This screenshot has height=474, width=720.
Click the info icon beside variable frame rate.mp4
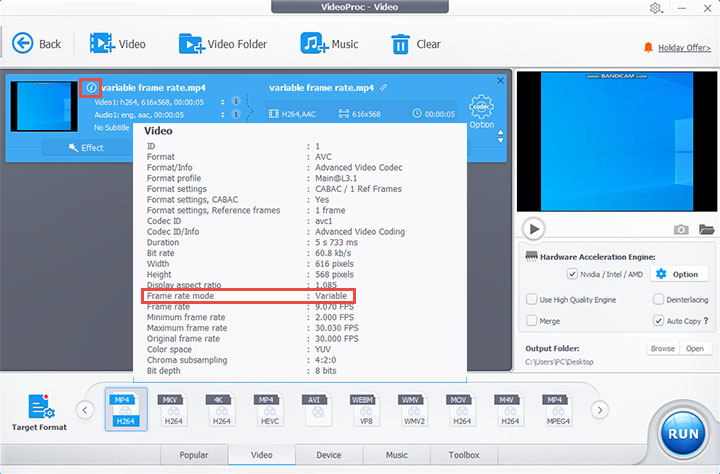coord(91,87)
